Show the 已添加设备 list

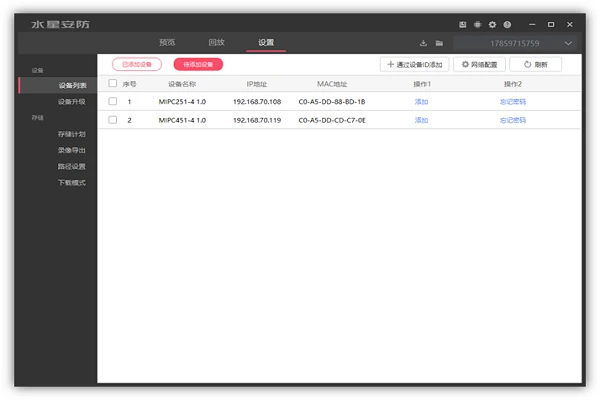(137, 64)
